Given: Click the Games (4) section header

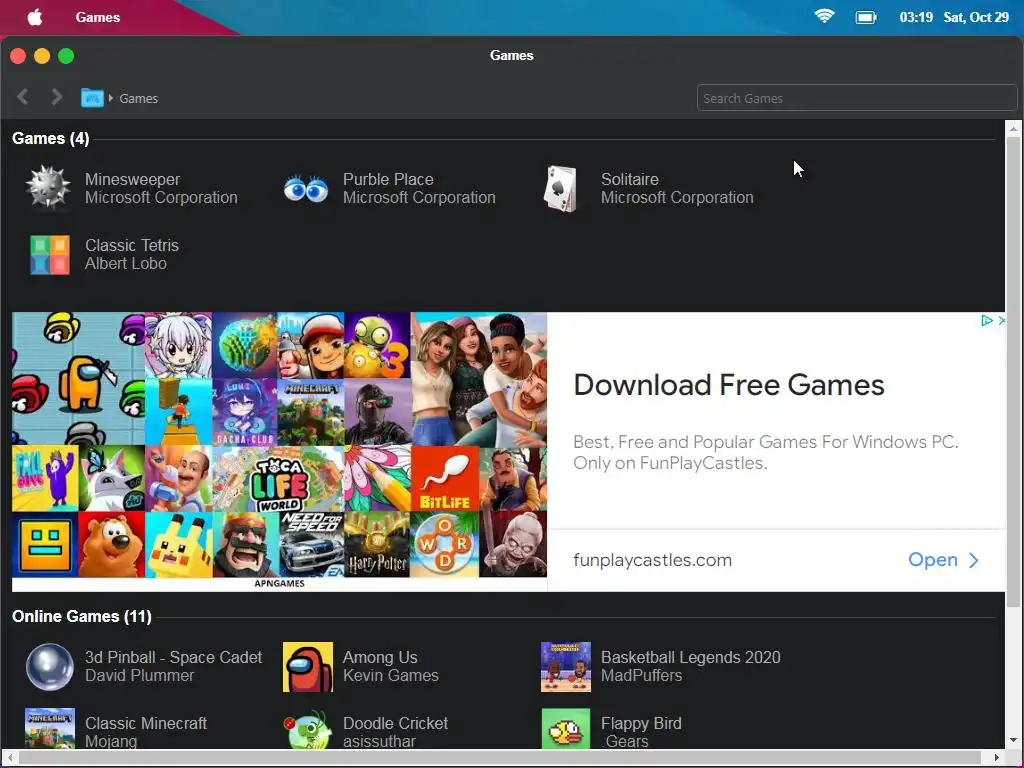Looking at the screenshot, I should (51, 138).
